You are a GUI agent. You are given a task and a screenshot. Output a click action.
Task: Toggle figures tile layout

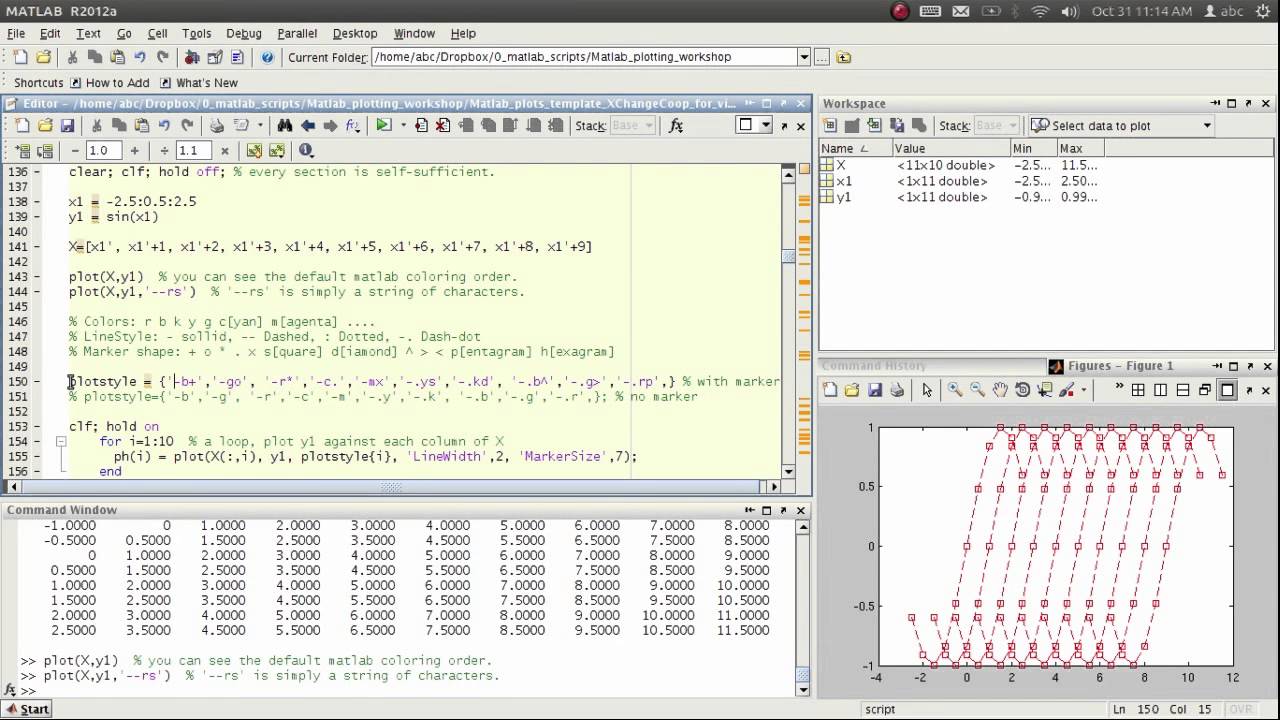(x=1138, y=390)
